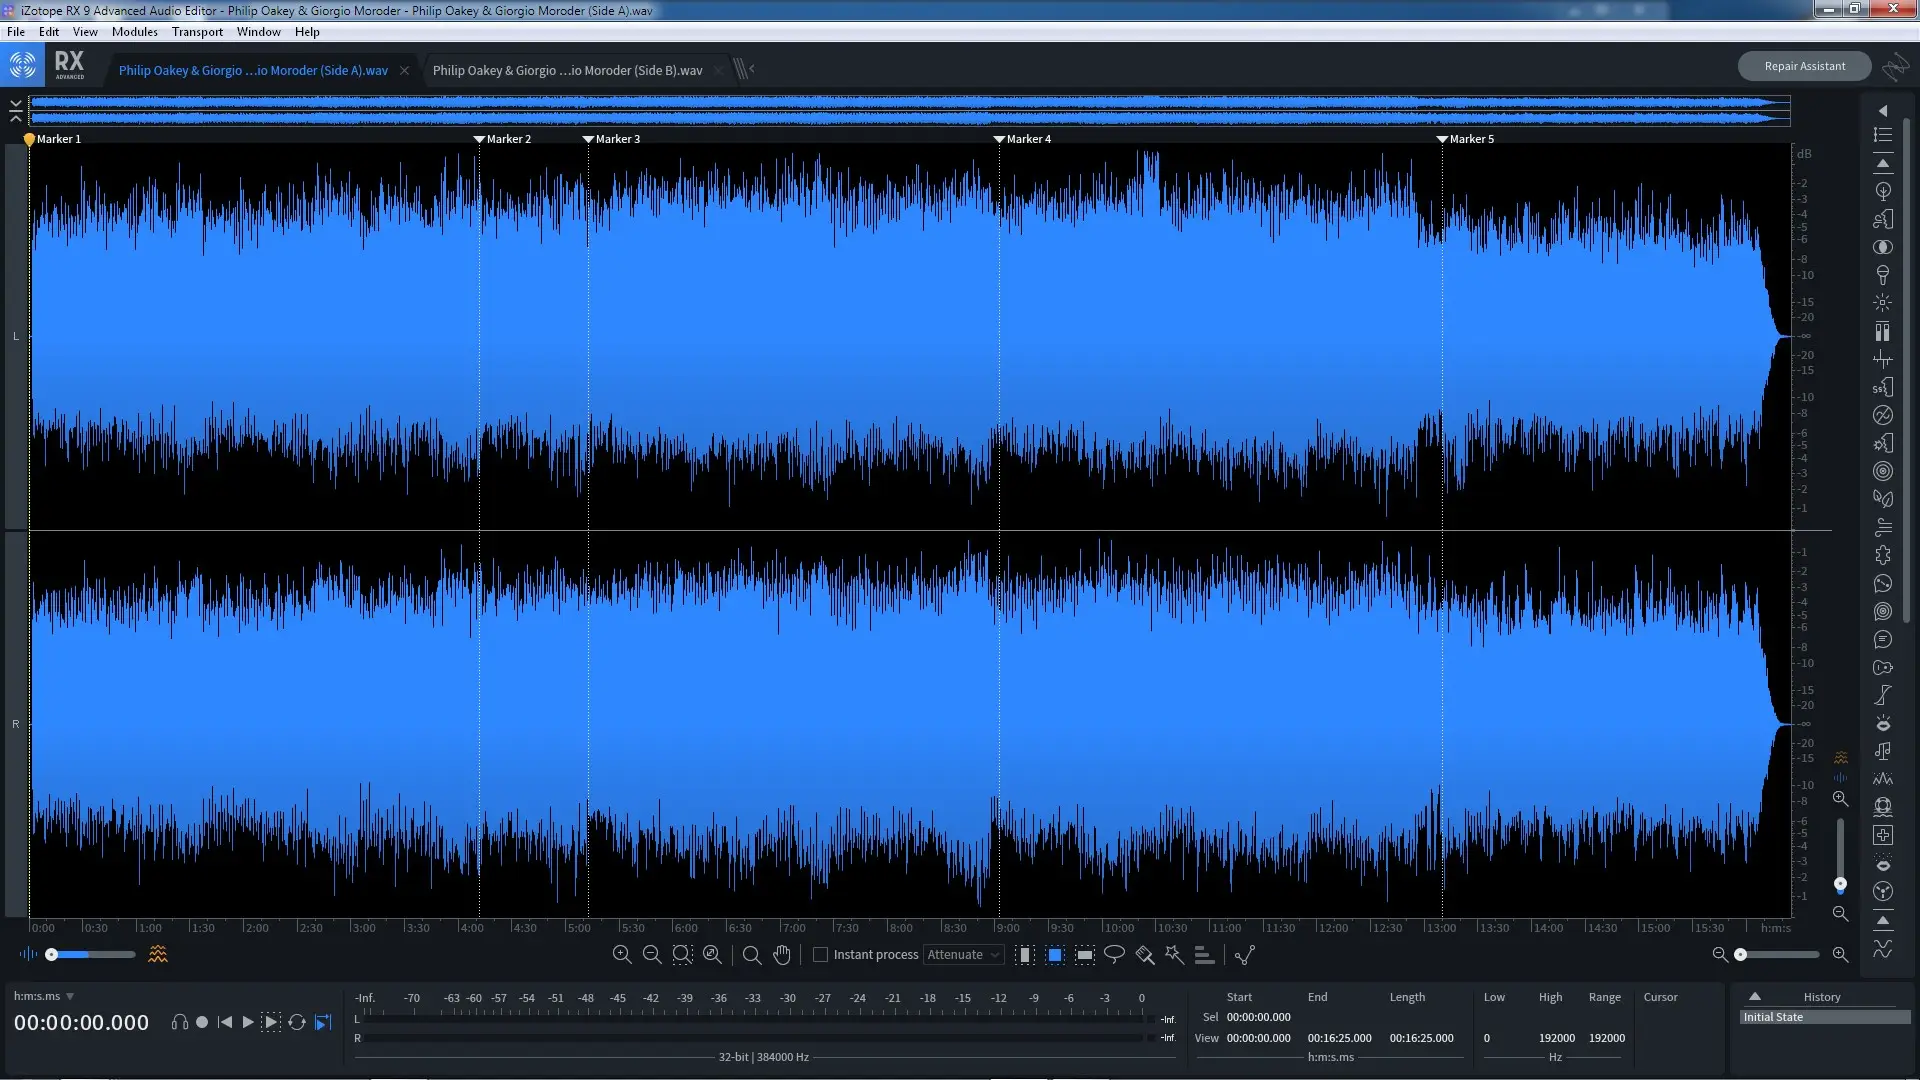Adjust the horizontal zoom slider
Viewport: 1920px width, 1080px height.
[1779, 955]
